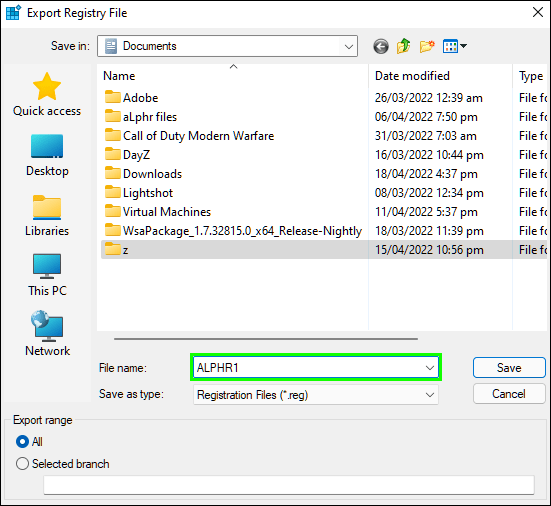The image size is (551, 506).
Task: Create a new folder
Action: [427, 46]
